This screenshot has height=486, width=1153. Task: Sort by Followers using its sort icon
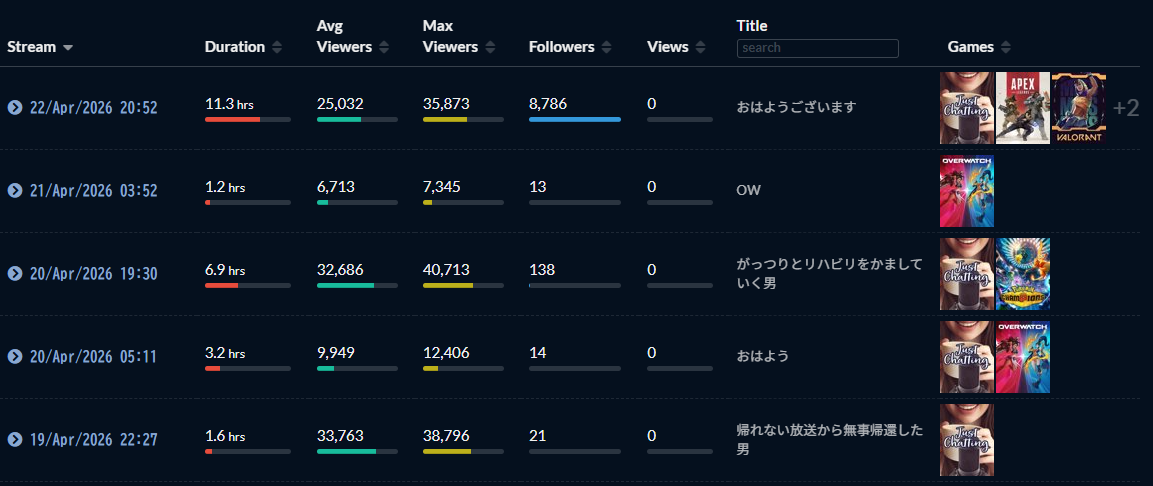[x=607, y=47]
